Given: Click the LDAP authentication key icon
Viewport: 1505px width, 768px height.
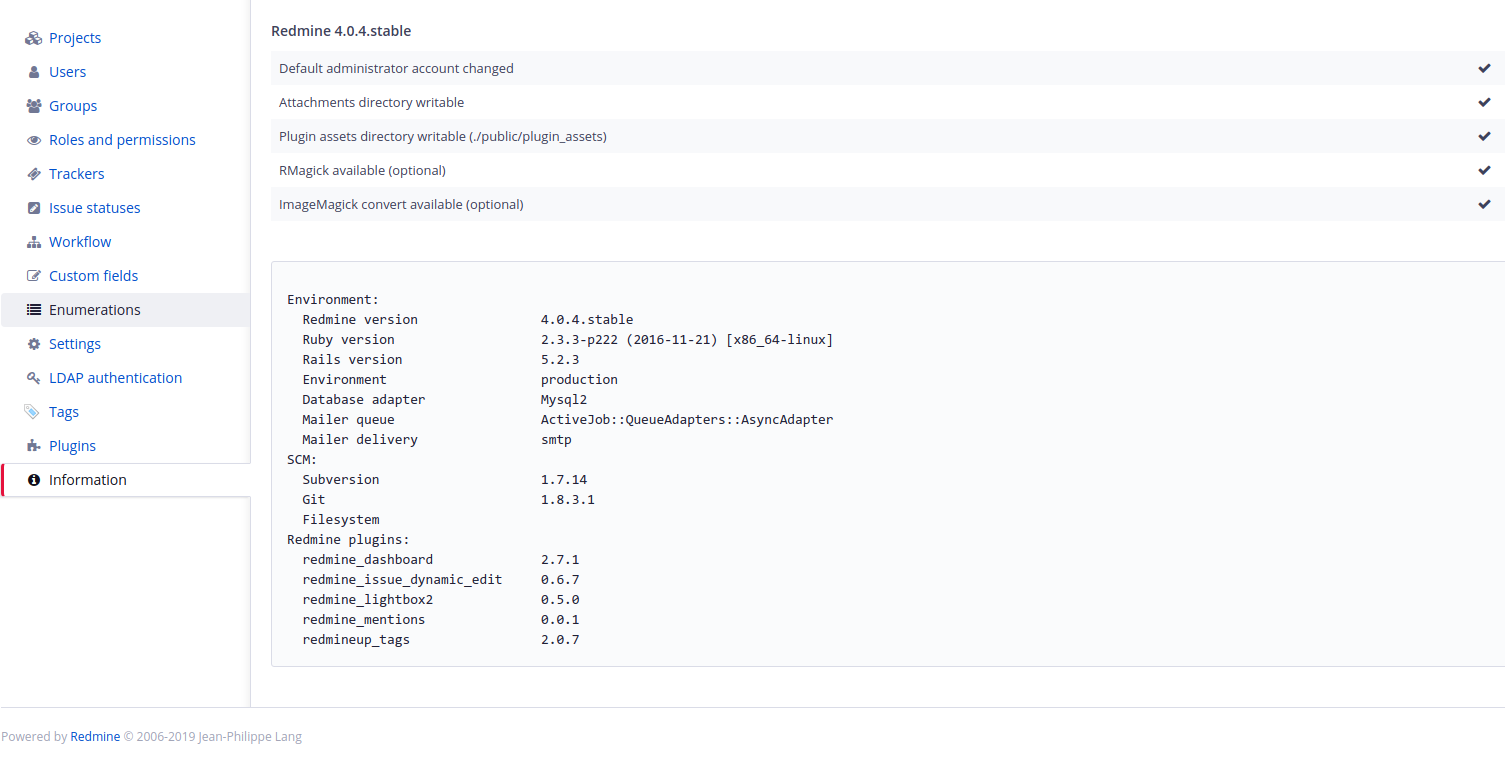Looking at the screenshot, I should point(33,378).
